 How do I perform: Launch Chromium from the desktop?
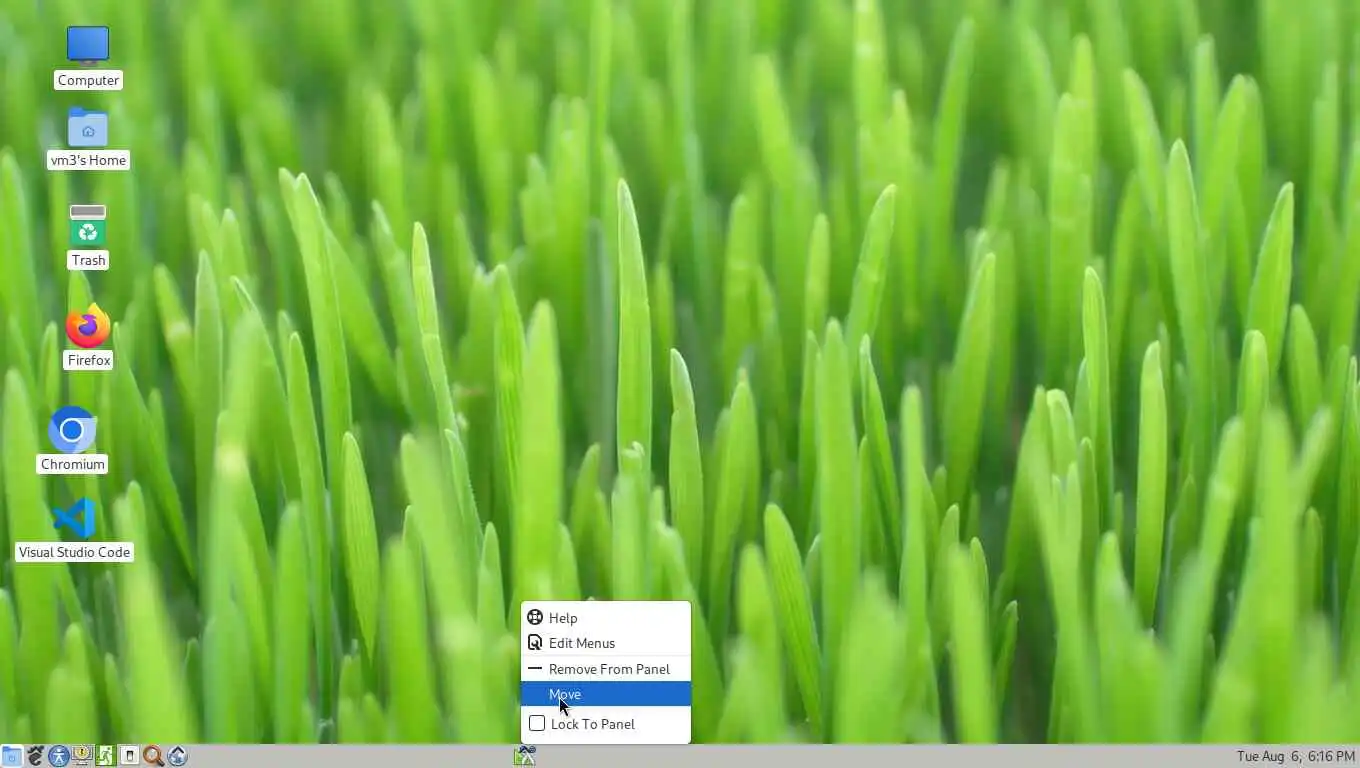coord(72,430)
